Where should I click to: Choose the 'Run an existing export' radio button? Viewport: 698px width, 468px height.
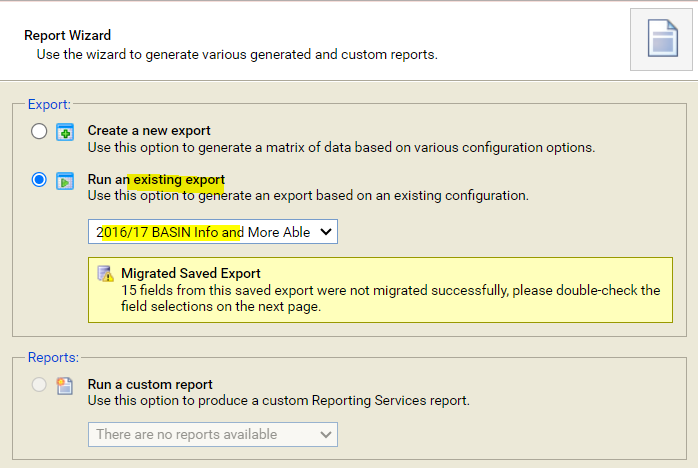point(39,180)
